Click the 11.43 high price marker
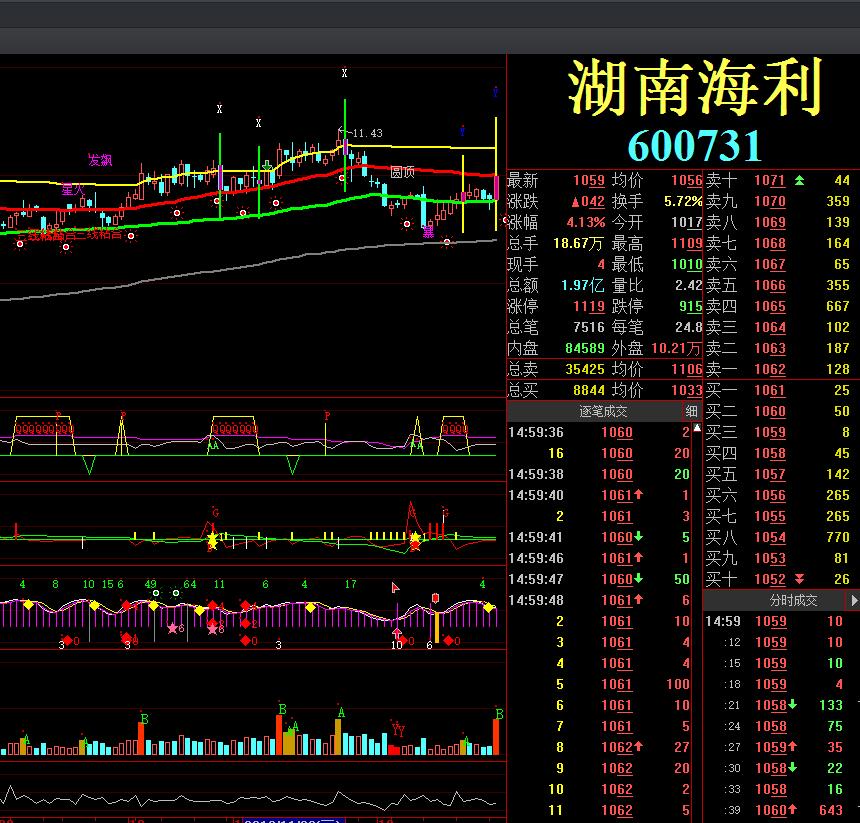860x823 pixels. pos(367,133)
